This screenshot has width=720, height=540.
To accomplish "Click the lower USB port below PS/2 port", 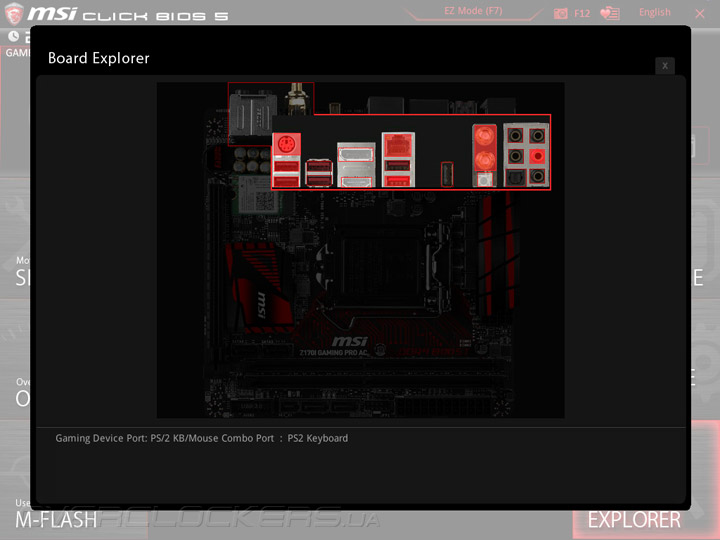I will click(x=287, y=181).
